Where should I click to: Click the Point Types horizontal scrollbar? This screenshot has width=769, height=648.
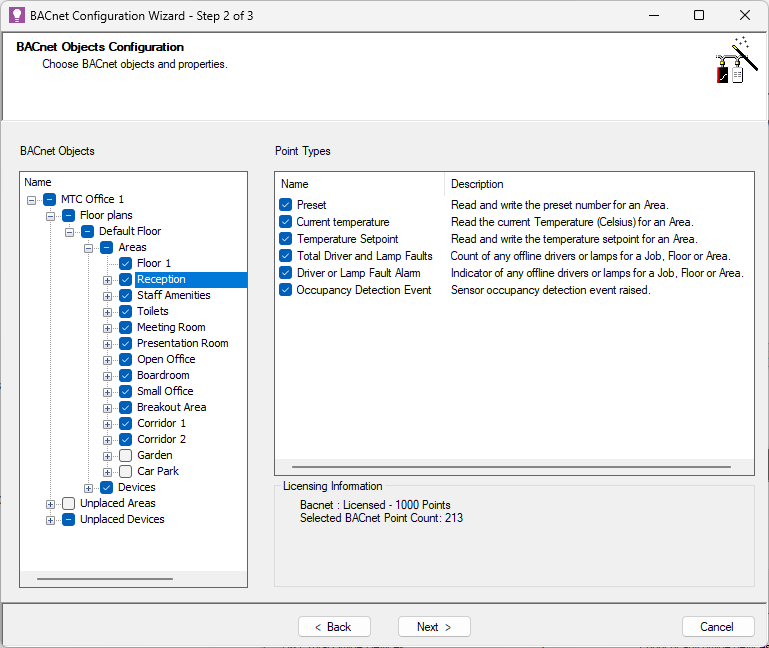[511, 467]
